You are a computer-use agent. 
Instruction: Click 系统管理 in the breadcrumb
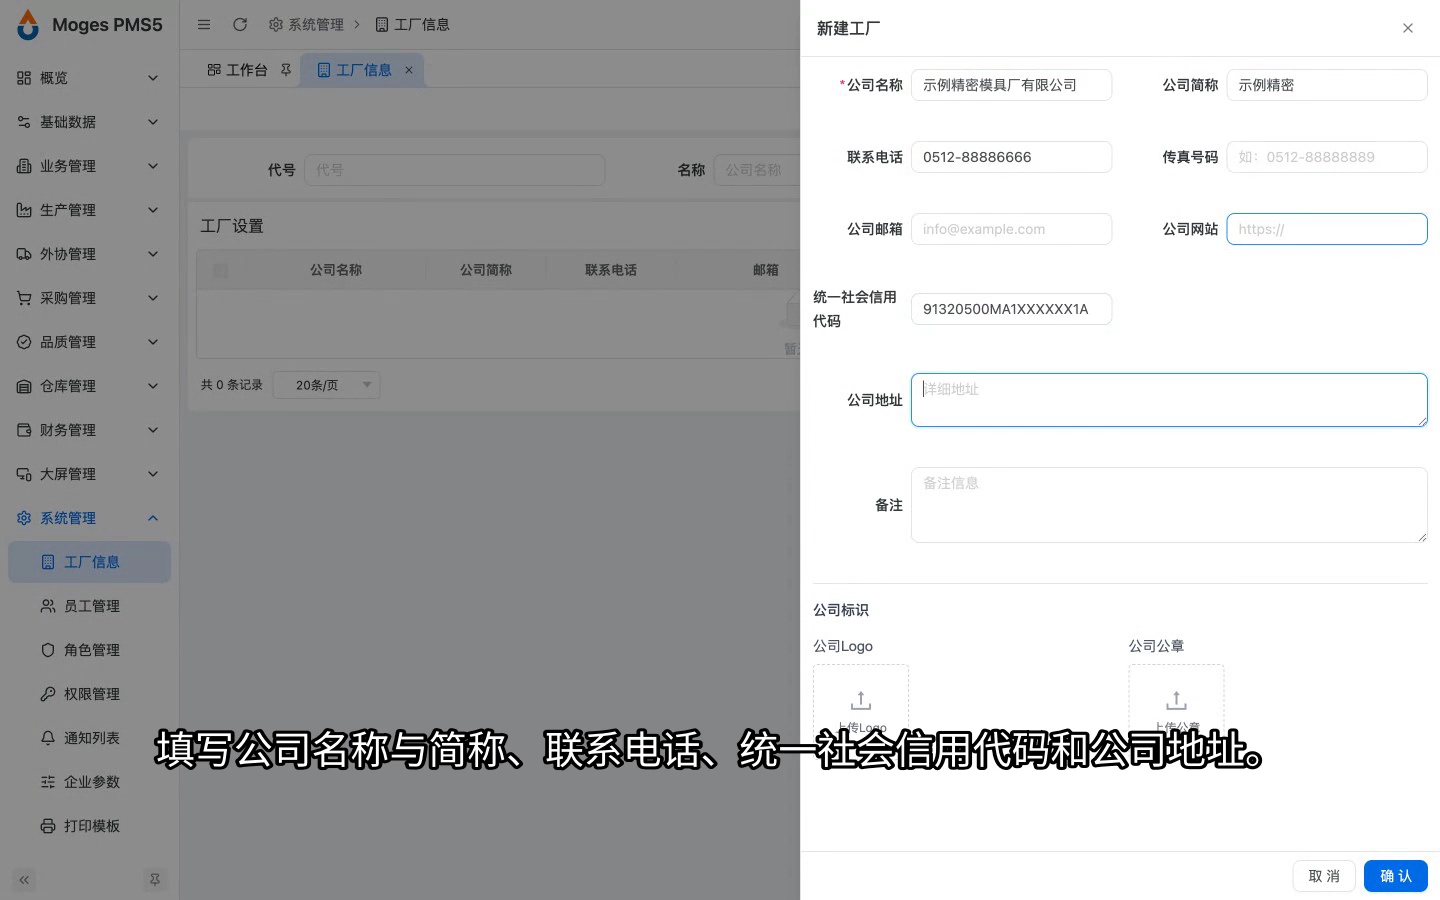pyautogui.click(x=306, y=24)
